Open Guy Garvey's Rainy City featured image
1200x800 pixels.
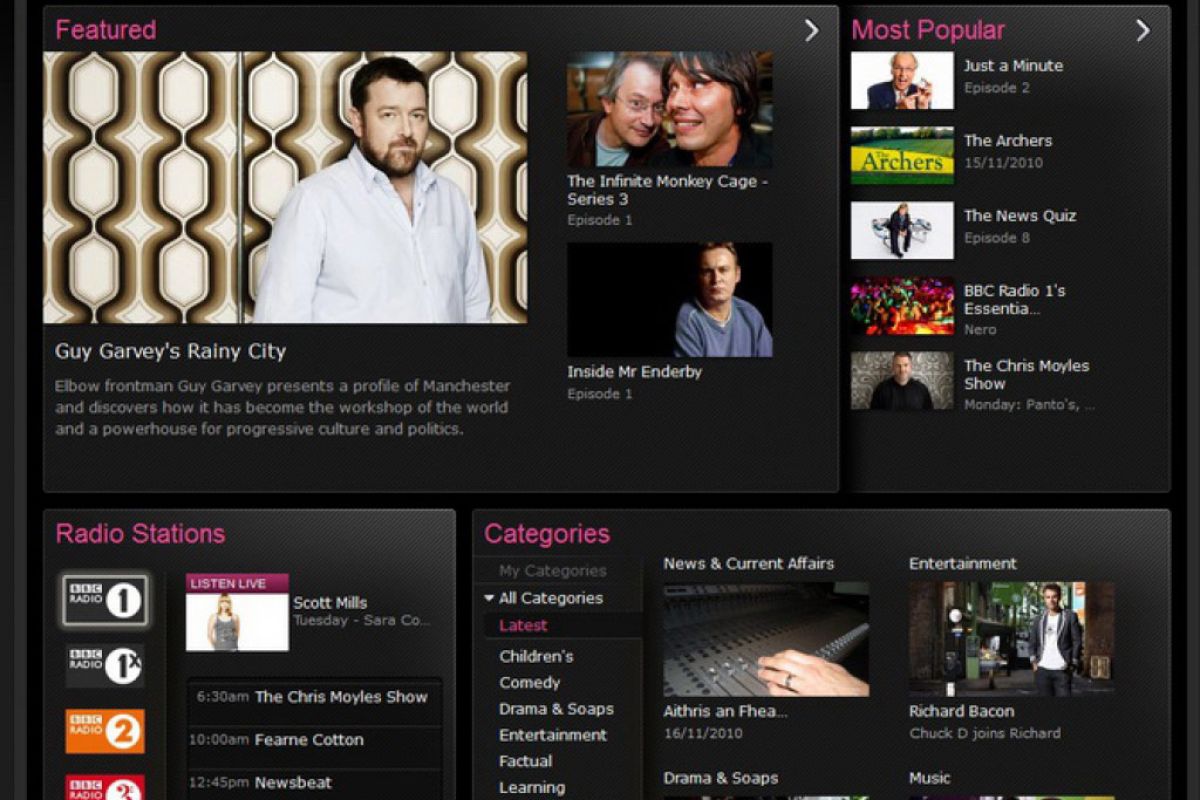tap(285, 187)
